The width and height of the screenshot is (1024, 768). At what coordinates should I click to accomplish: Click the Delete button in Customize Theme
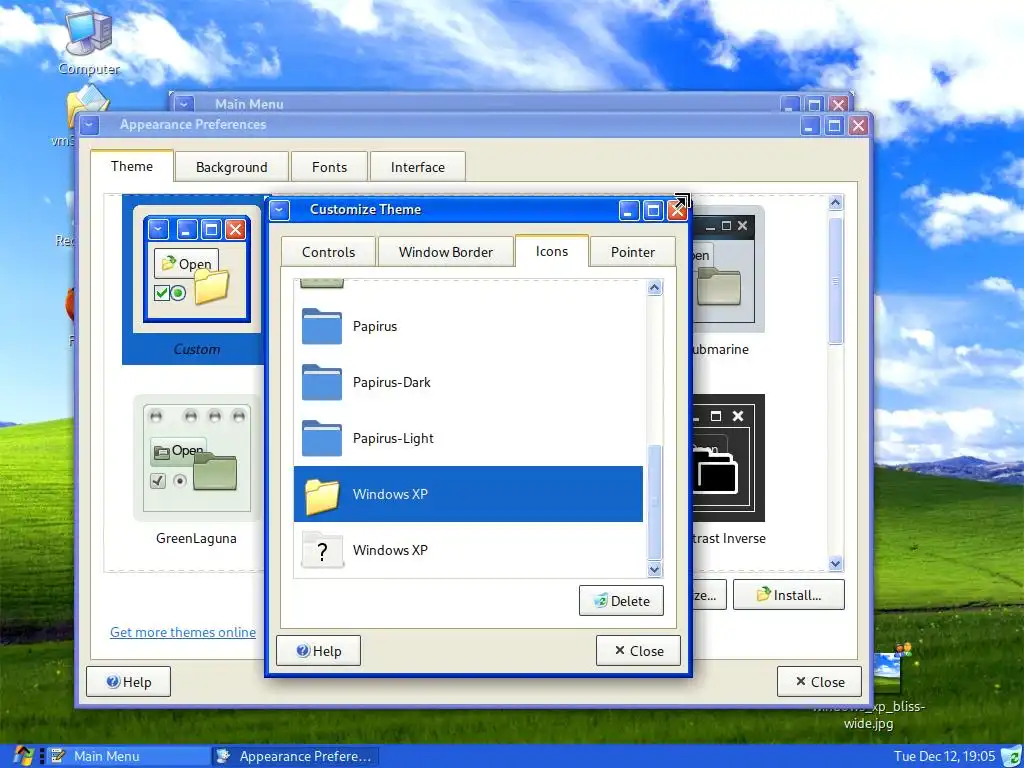(621, 601)
